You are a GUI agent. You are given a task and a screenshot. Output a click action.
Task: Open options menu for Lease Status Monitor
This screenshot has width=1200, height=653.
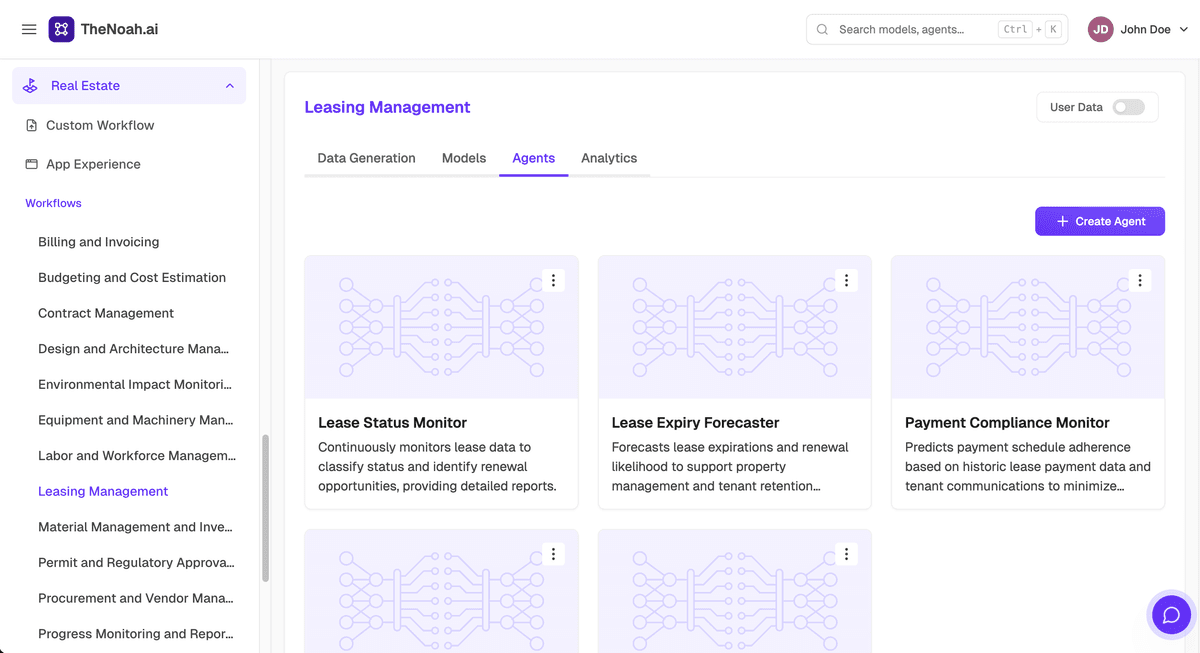tap(553, 281)
